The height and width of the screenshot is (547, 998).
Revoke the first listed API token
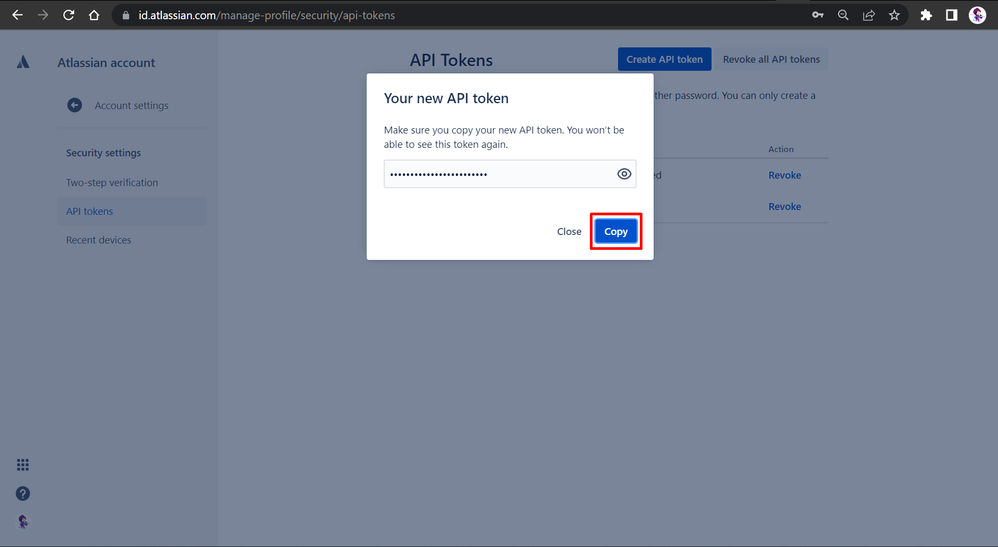click(785, 175)
